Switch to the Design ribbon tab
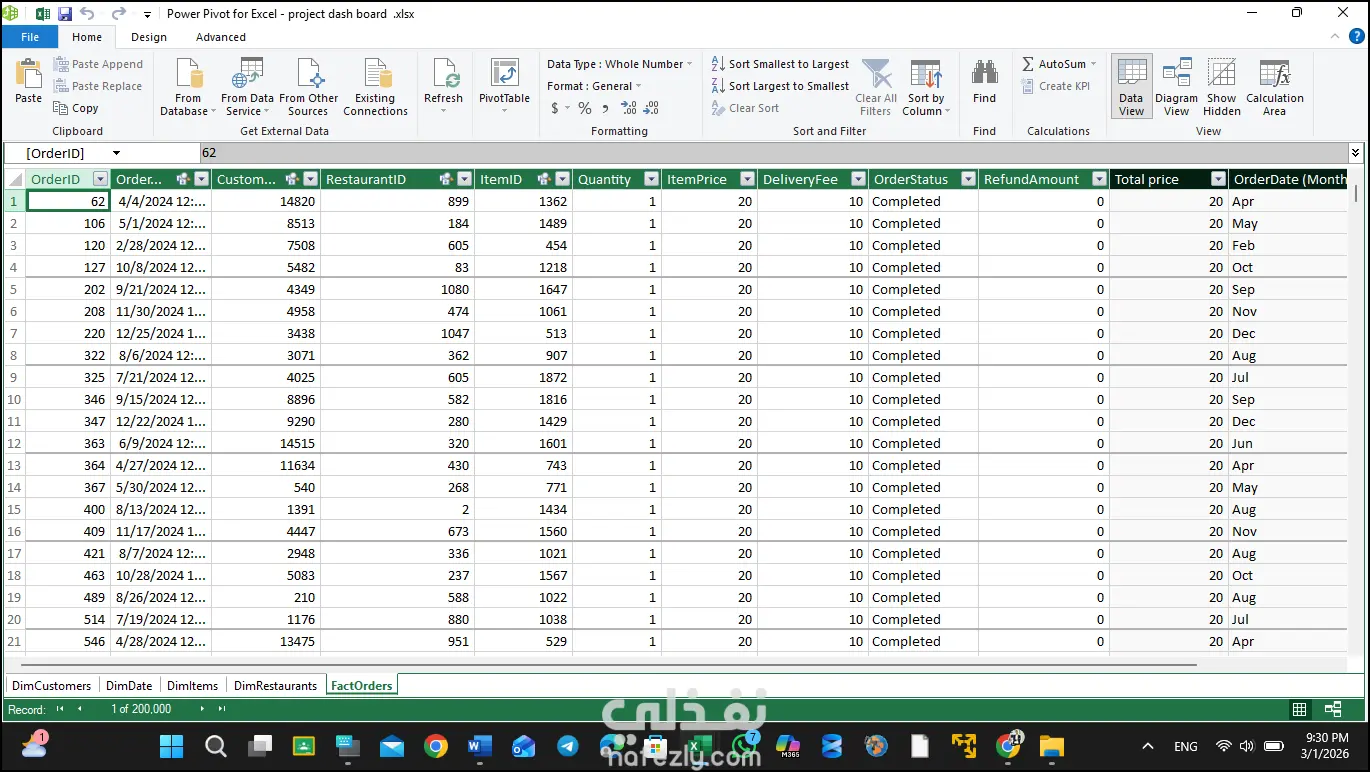The width and height of the screenshot is (1370, 772). pos(149,37)
